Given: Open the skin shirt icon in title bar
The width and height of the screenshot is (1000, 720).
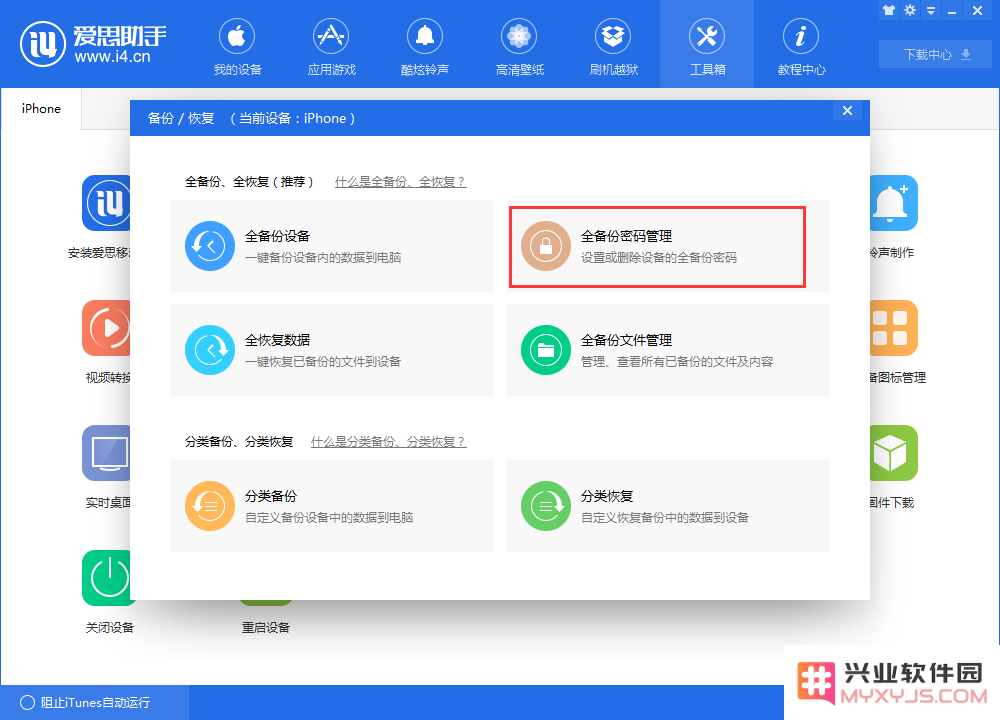Looking at the screenshot, I should point(889,10).
